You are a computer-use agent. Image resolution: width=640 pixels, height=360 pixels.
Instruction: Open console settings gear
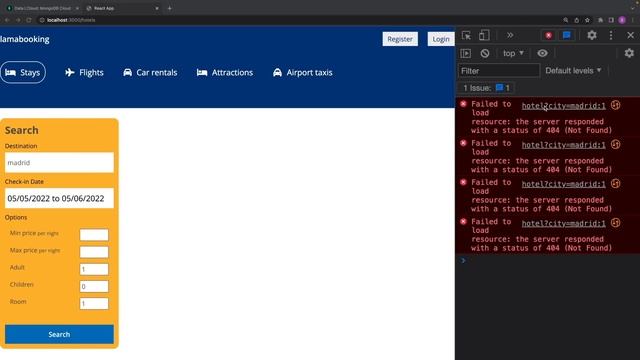[x=629, y=53]
